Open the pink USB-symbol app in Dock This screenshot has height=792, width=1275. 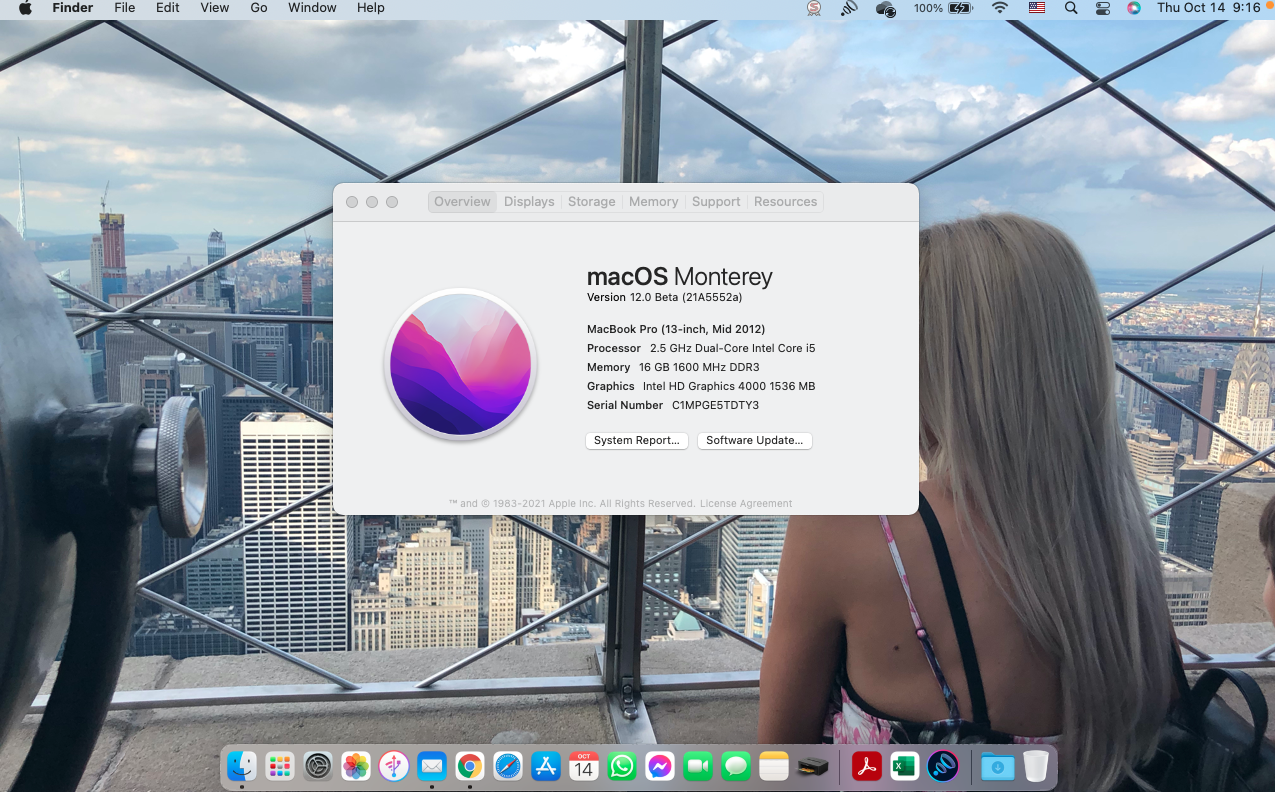tap(394, 767)
